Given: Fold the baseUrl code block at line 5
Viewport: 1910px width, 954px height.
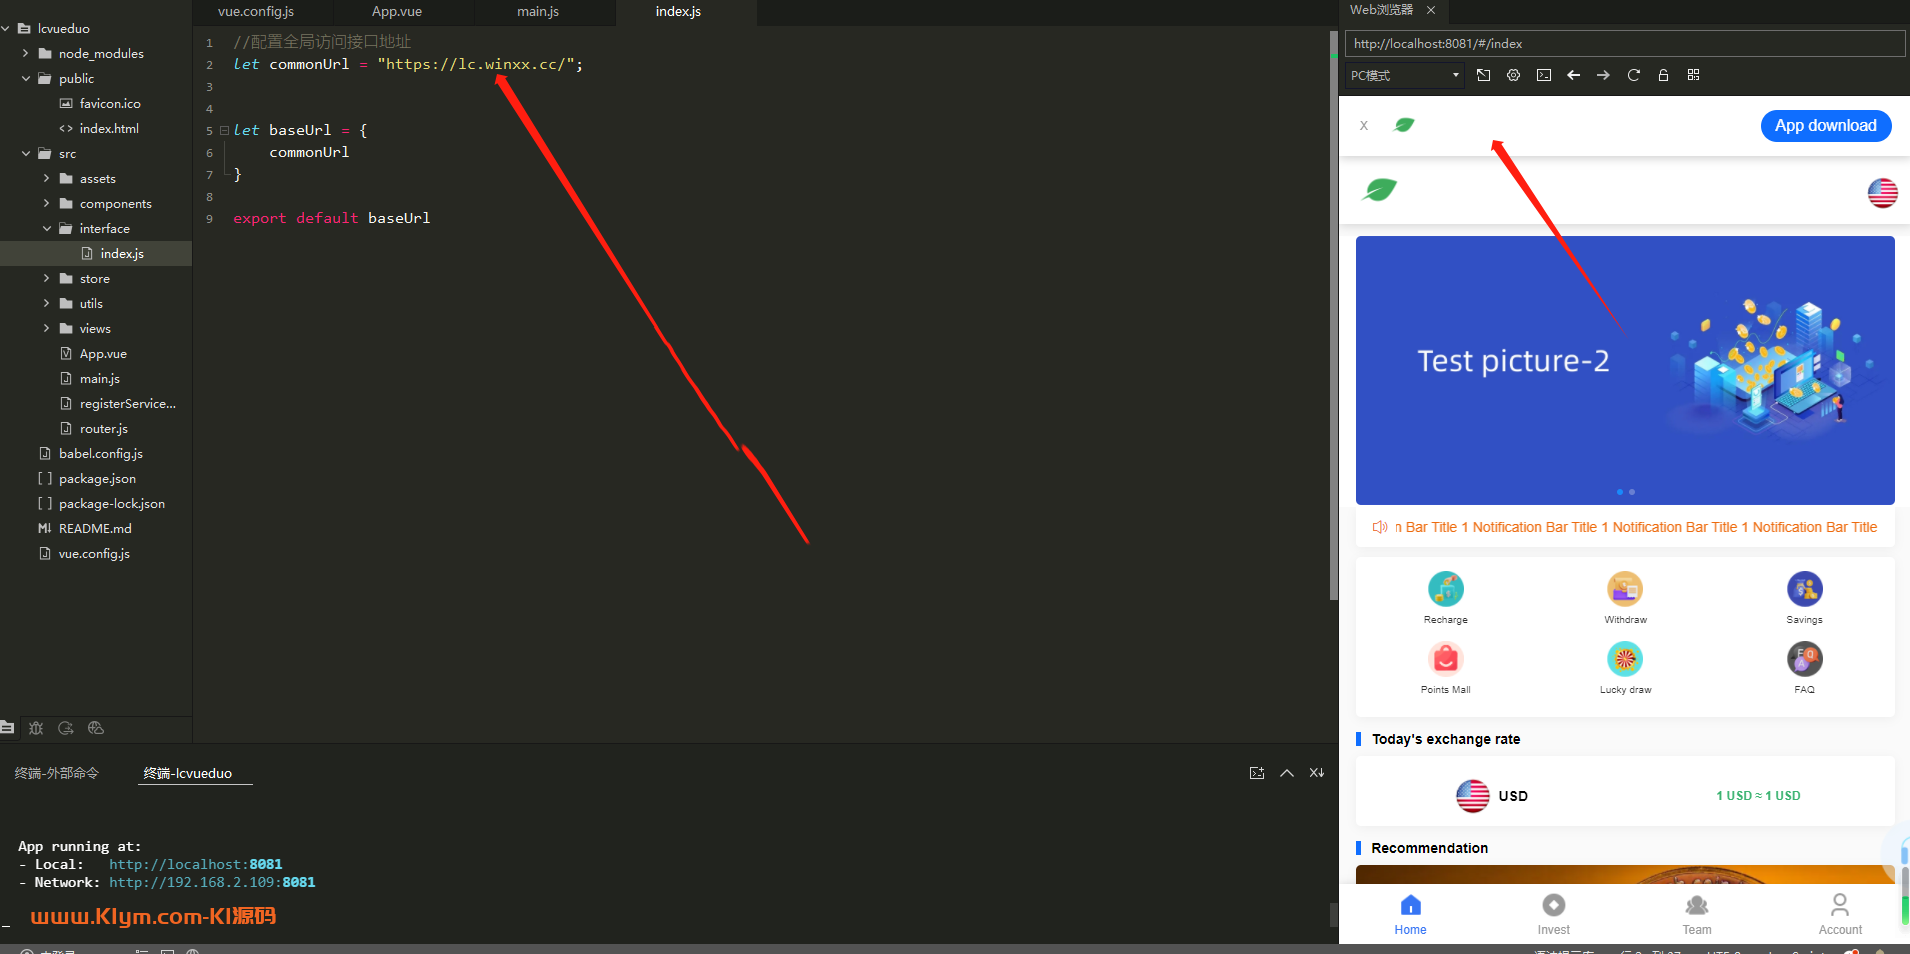Looking at the screenshot, I should click(225, 131).
